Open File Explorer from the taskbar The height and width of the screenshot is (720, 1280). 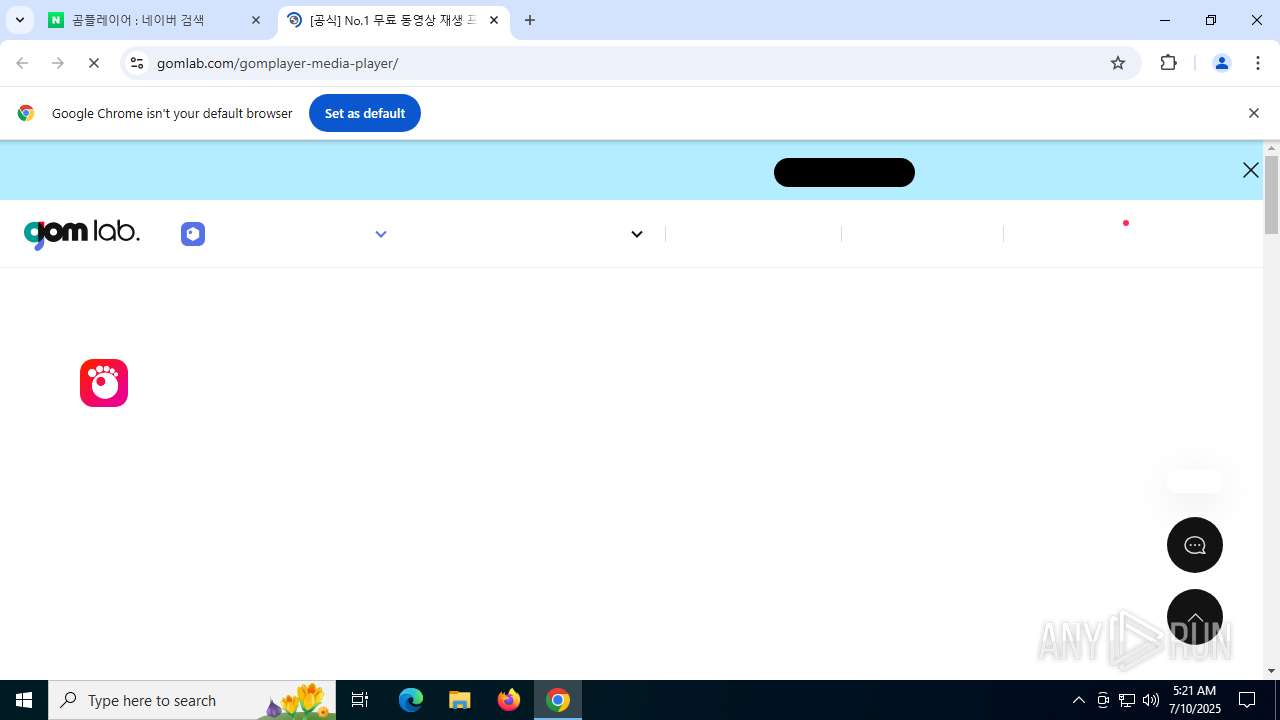pos(459,700)
